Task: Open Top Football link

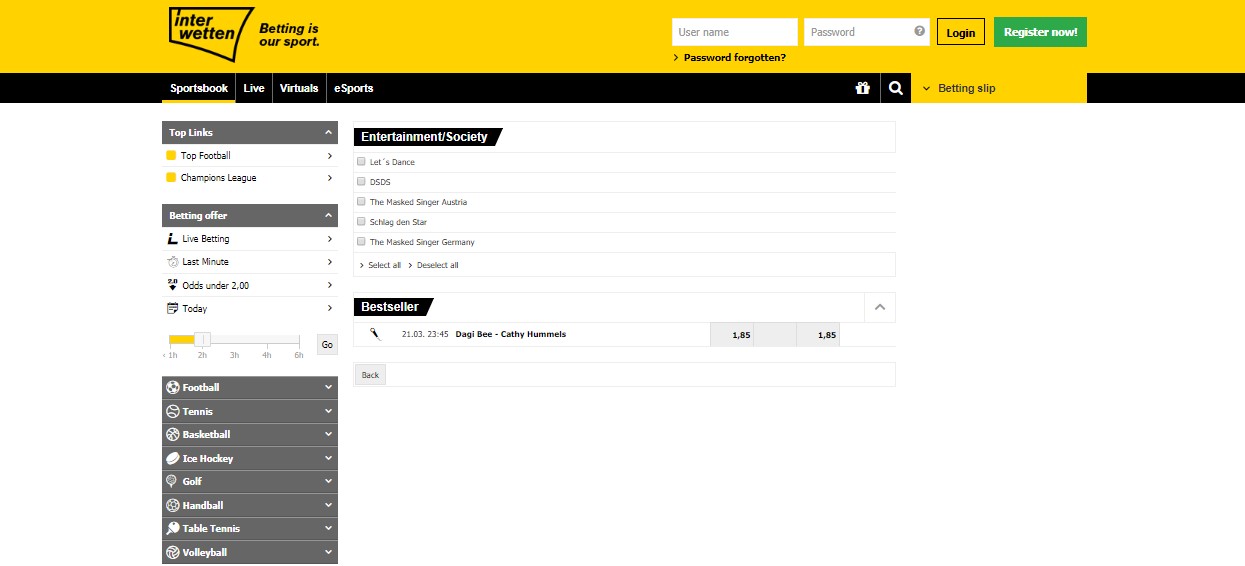Action: point(250,155)
